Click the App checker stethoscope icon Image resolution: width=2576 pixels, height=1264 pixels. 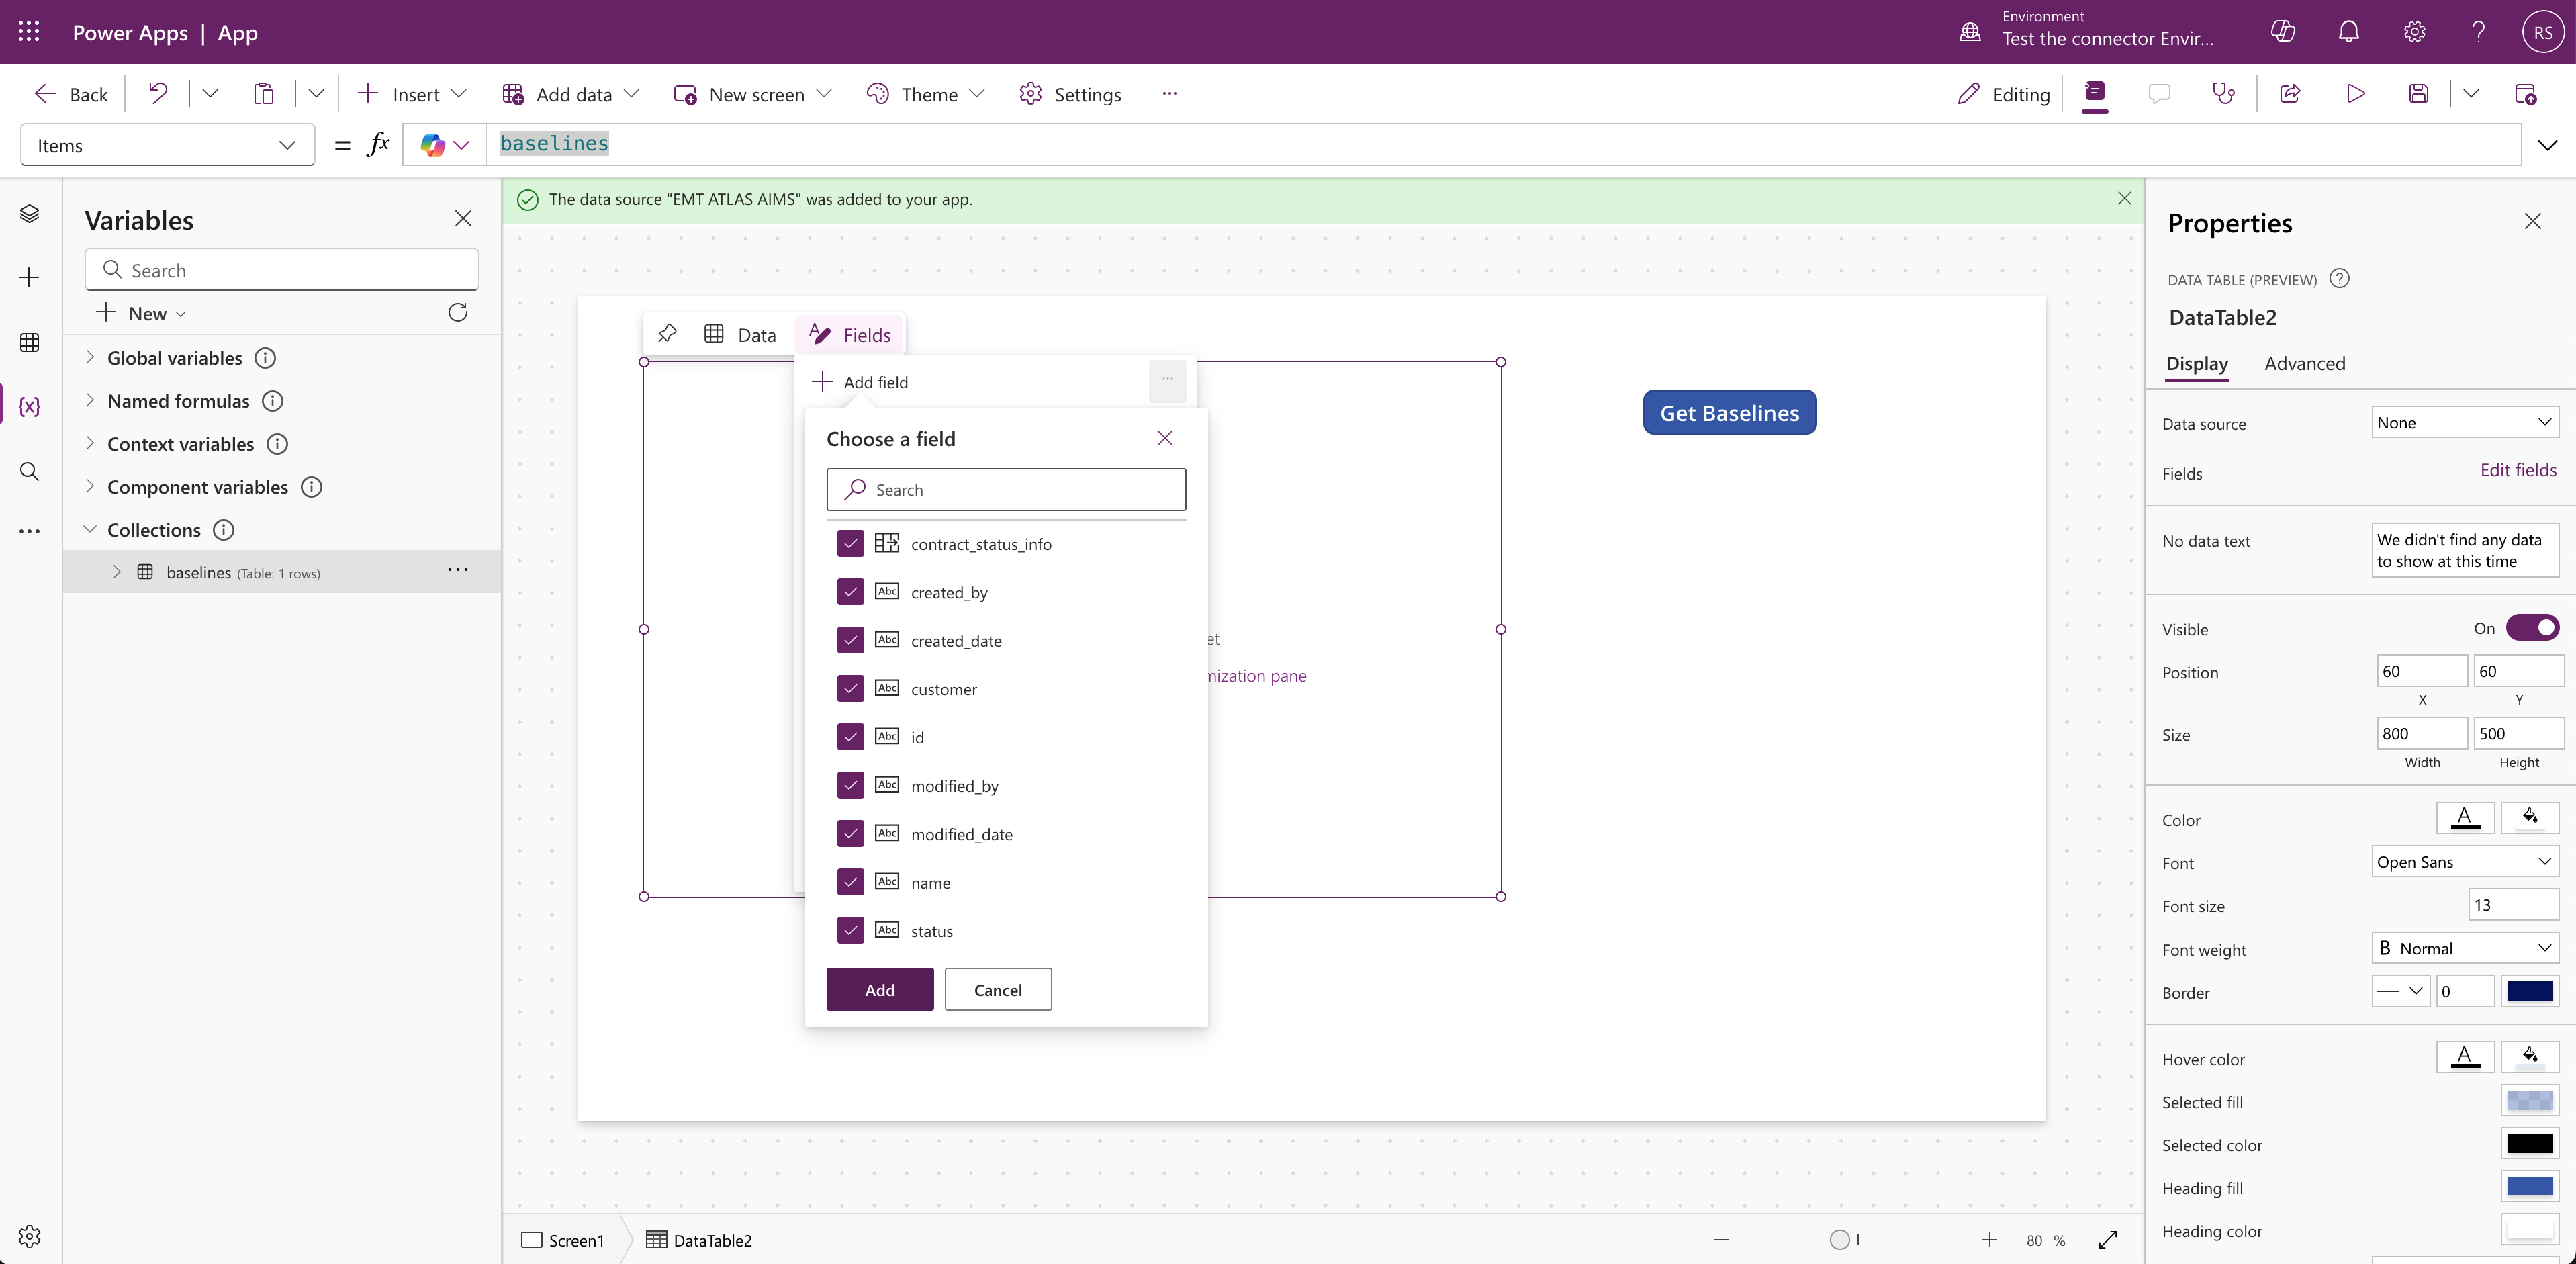(2223, 94)
